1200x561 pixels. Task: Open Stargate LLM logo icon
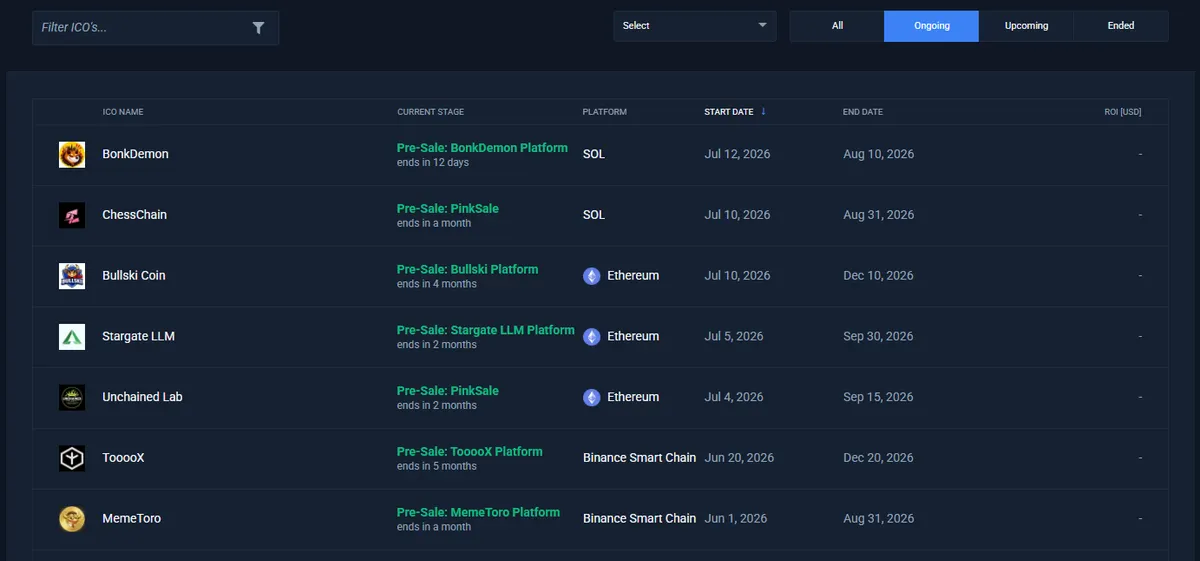(x=72, y=337)
